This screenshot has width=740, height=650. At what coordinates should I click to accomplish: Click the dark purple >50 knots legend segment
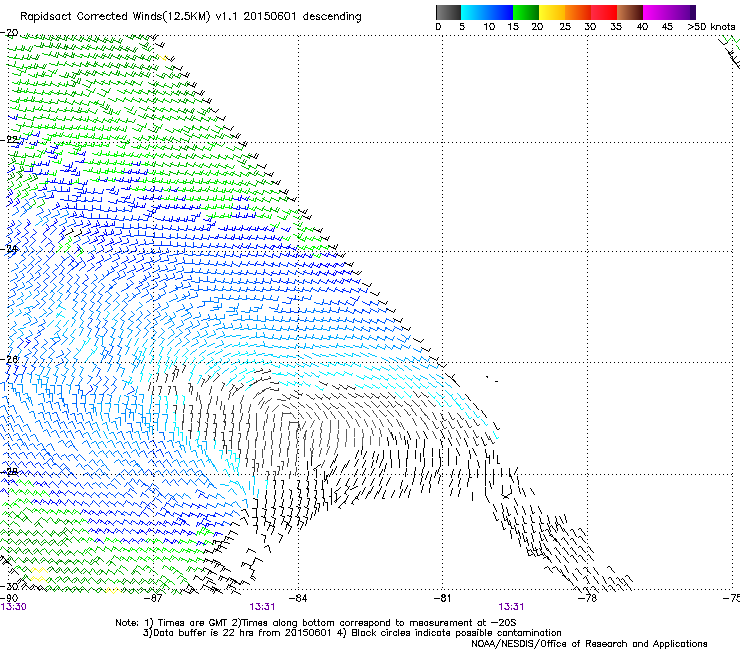692,12
